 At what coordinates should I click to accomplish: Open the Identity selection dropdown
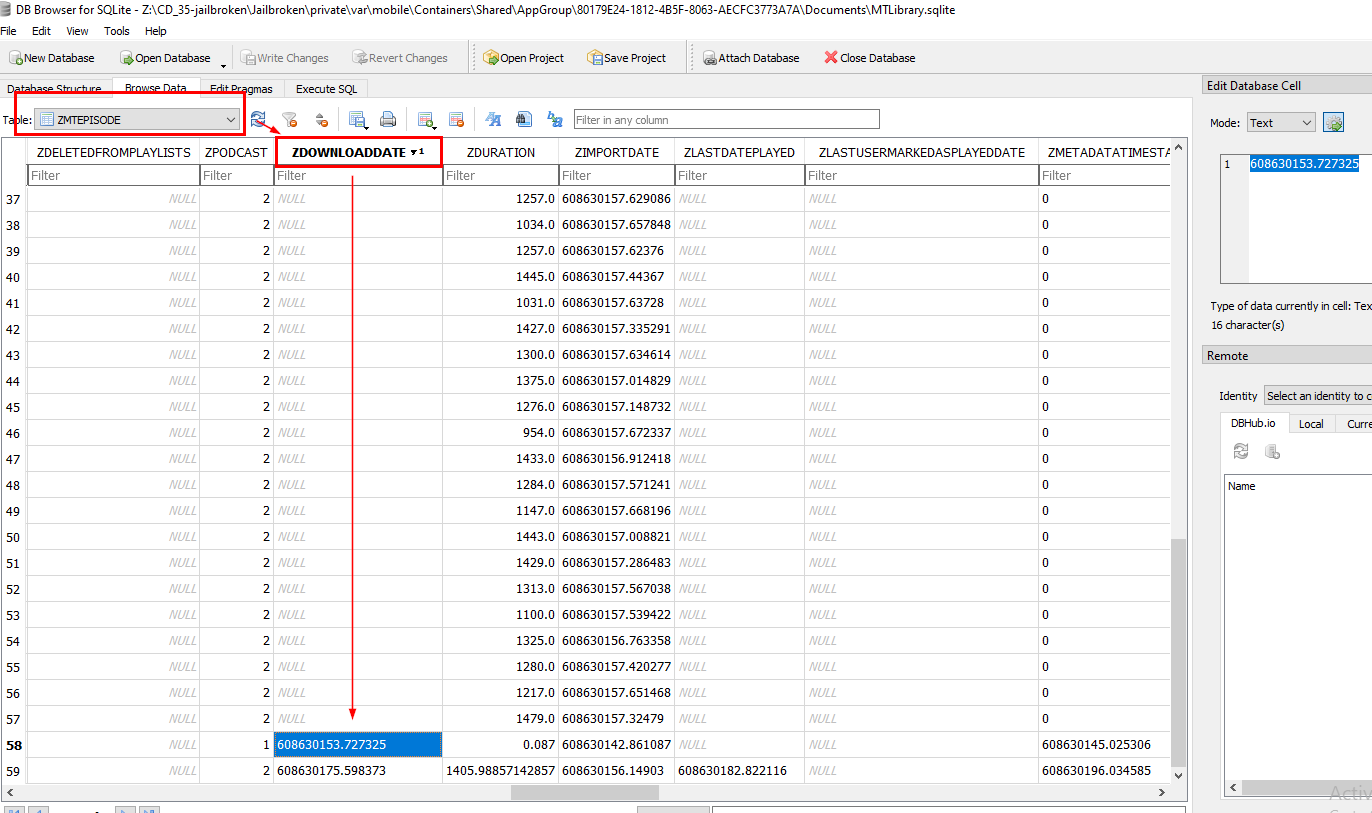click(x=1318, y=396)
